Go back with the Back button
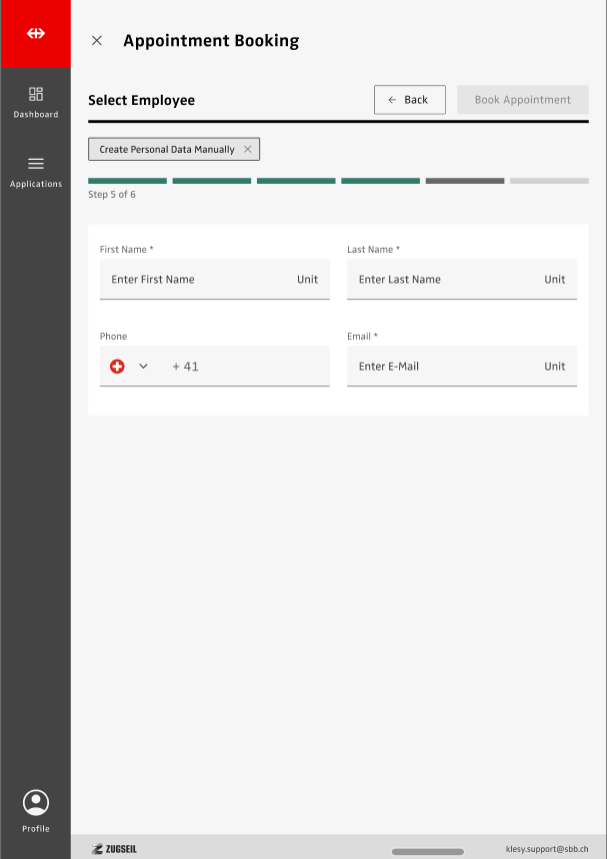 (x=409, y=100)
